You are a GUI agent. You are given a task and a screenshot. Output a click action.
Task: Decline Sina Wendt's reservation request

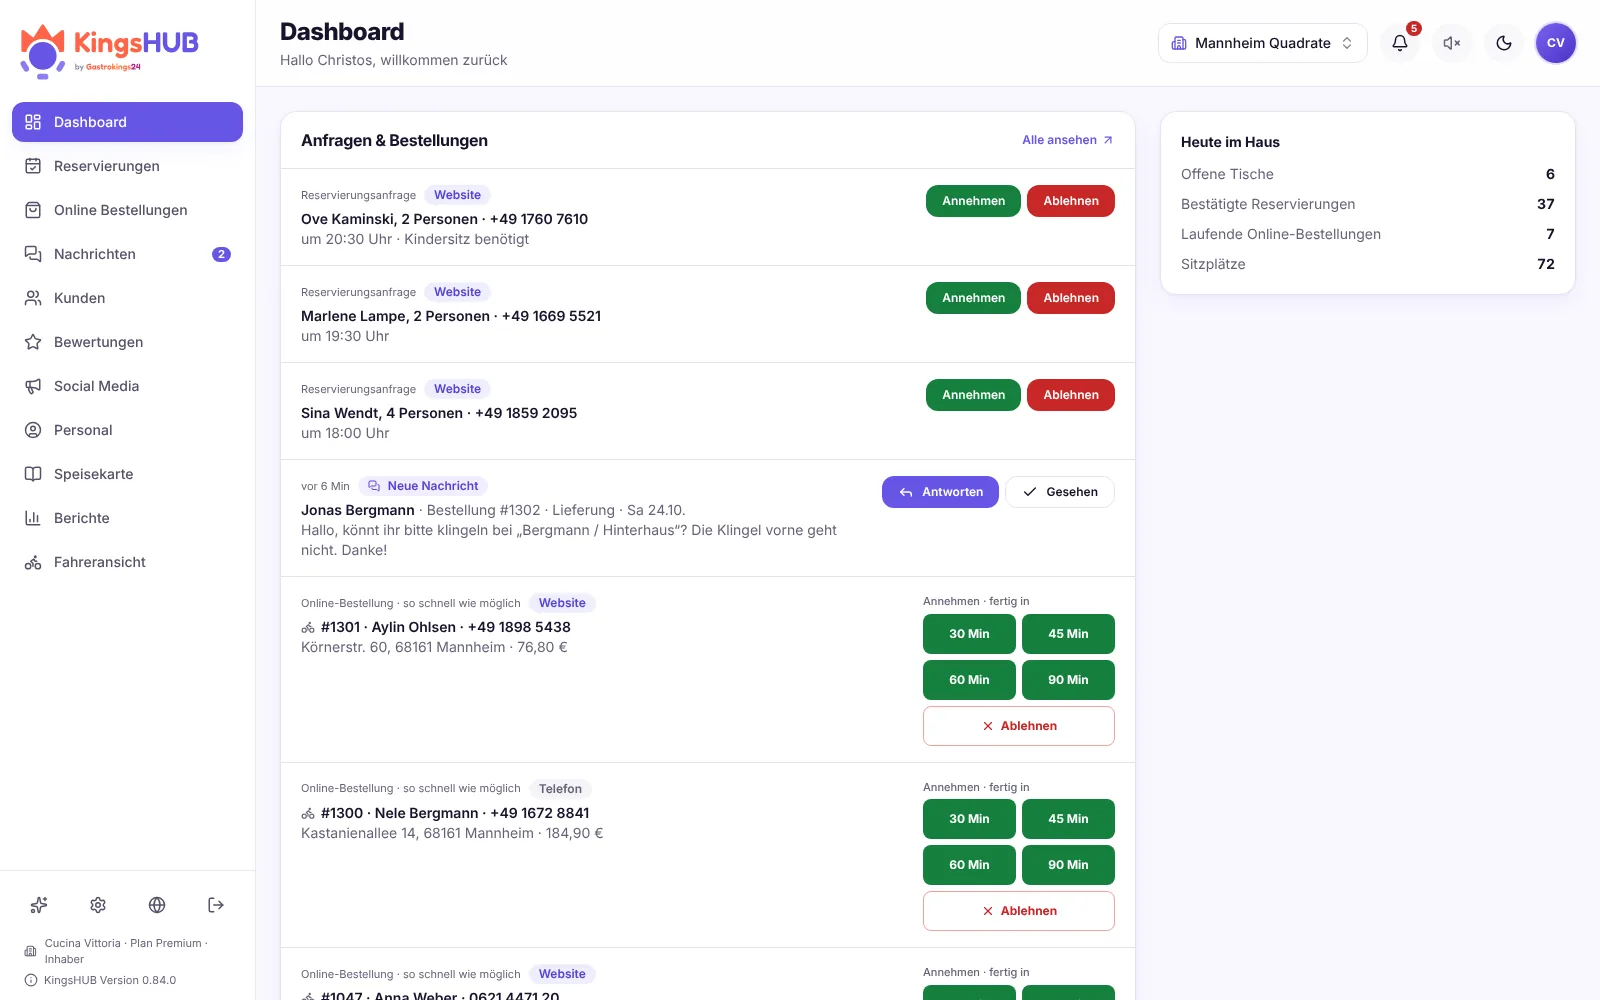[x=1071, y=395]
